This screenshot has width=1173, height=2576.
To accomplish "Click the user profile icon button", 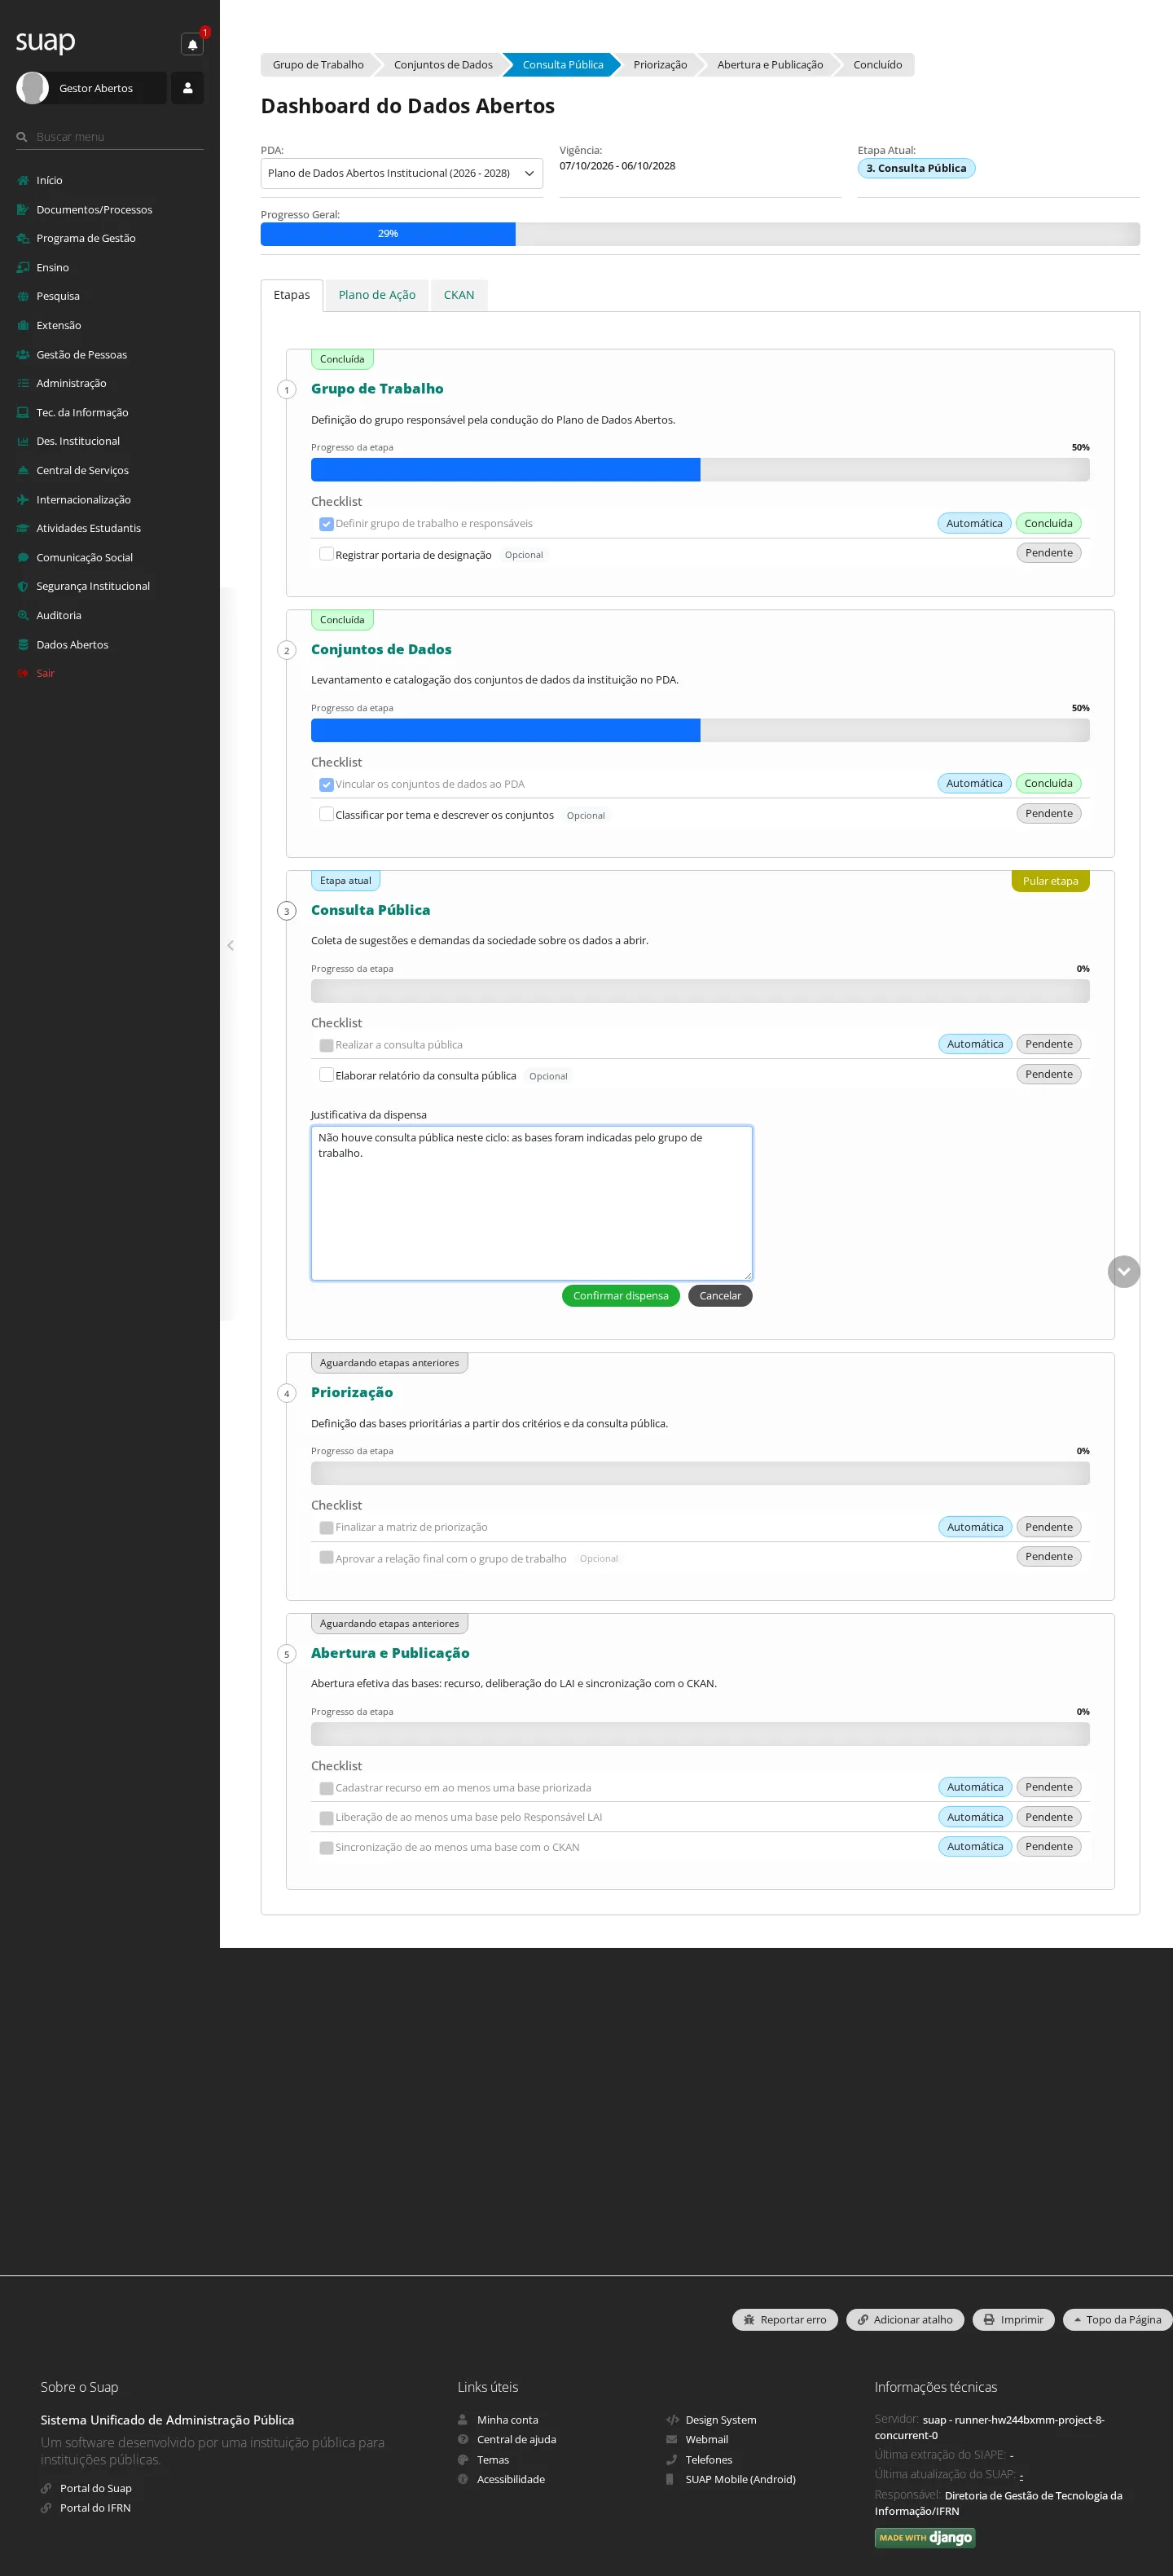I will point(187,88).
